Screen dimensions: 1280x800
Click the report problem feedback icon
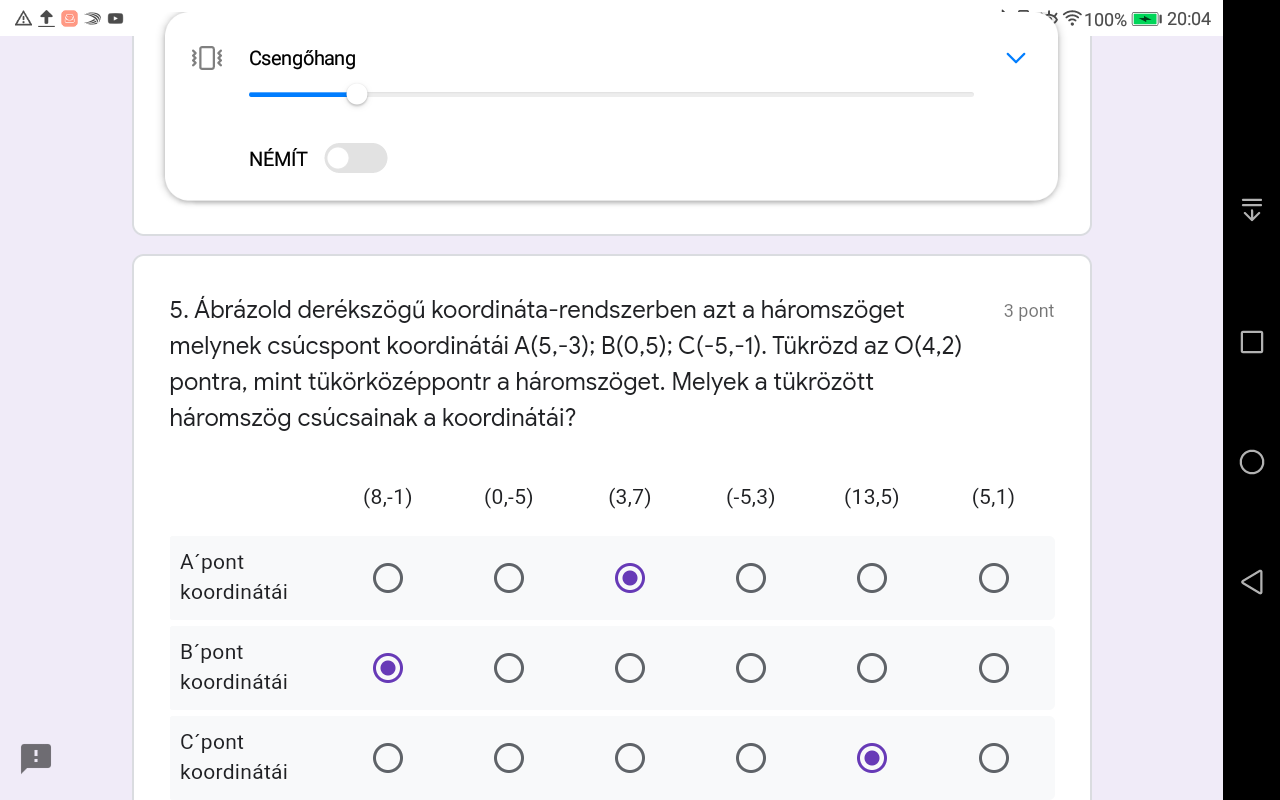[x=36, y=757]
